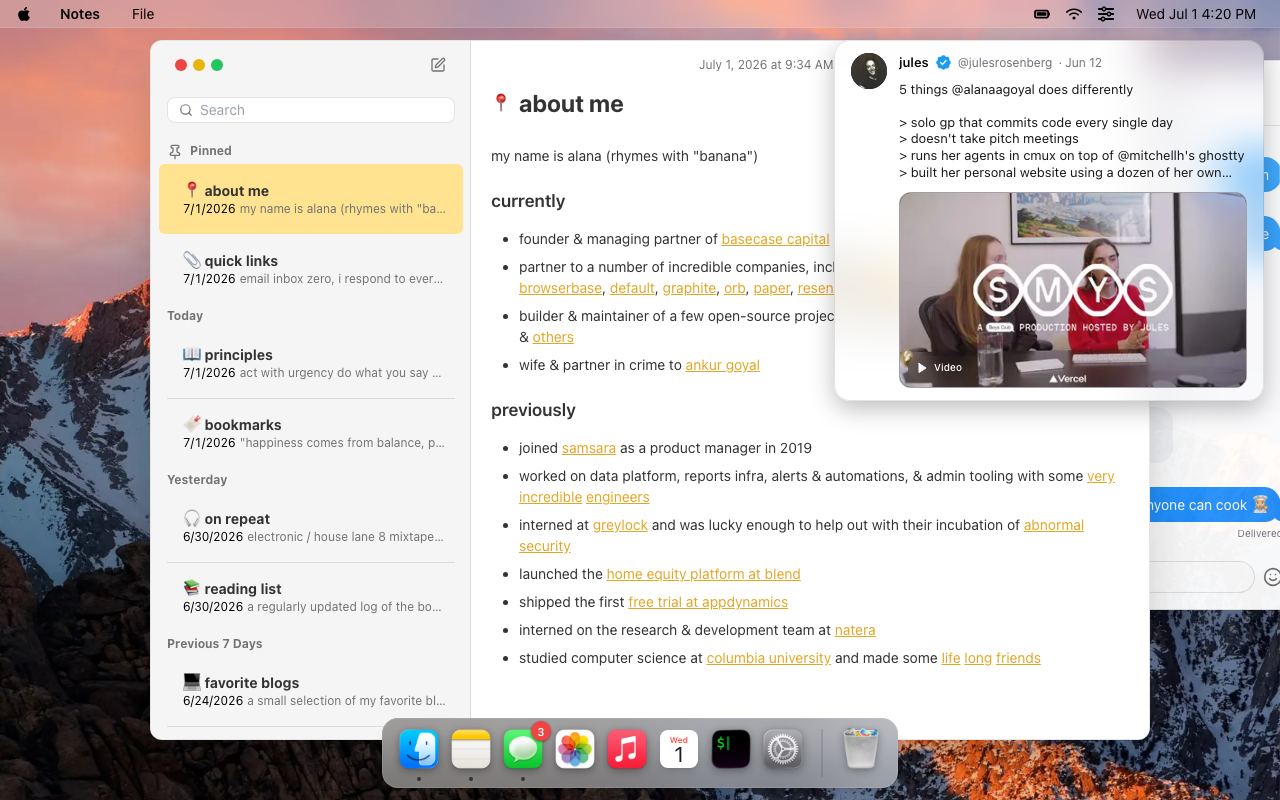Open Control Center in menu bar
The width and height of the screenshot is (1280, 800).
click(1106, 14)
